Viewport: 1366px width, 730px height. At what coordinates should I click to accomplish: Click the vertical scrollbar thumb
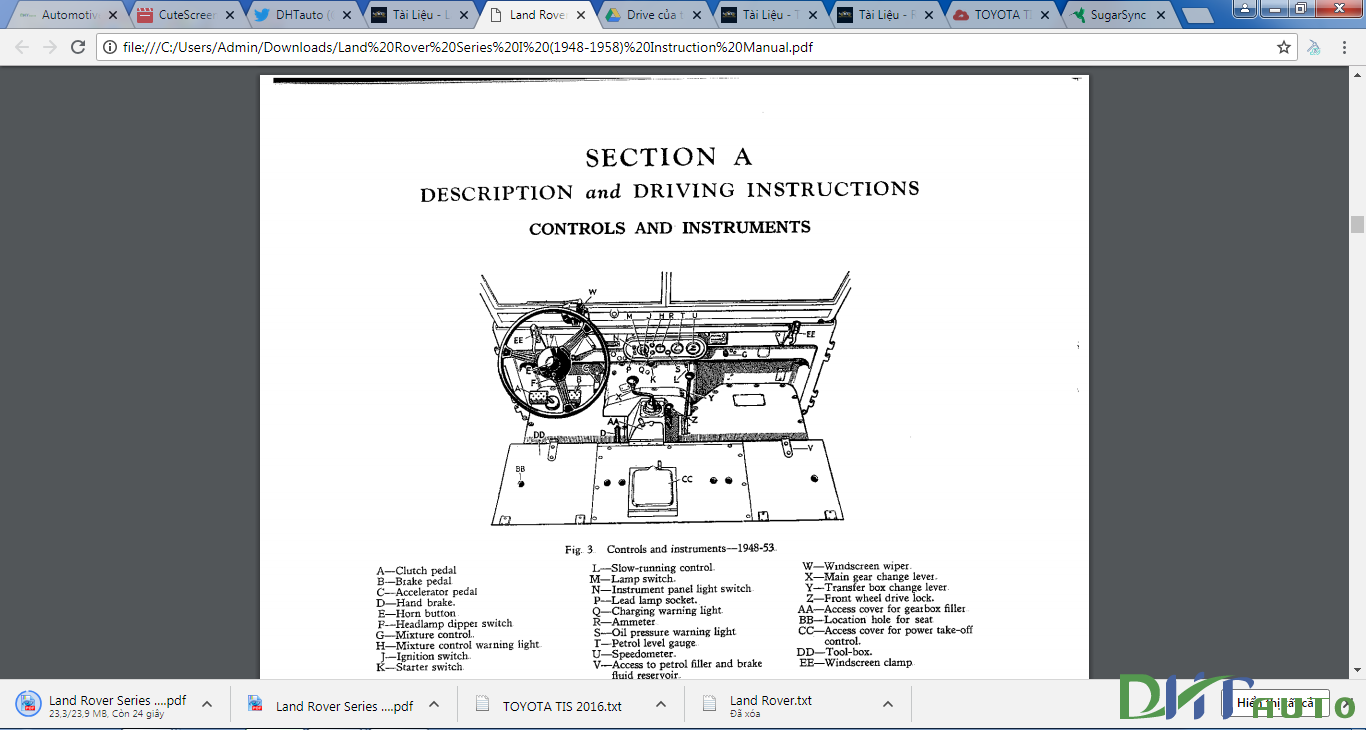(1357, 224)
